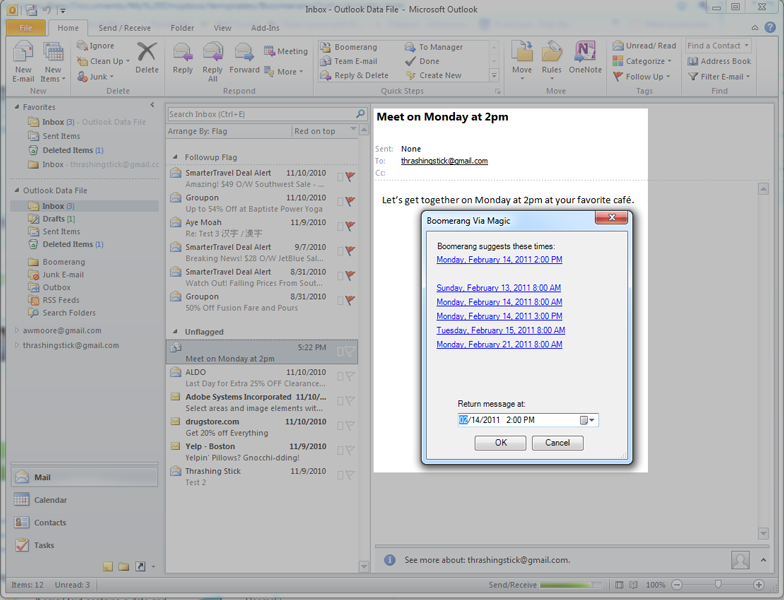Toggle flag on SmarterTravel Deal Alert 9/7/2010
This screenshot has width=784, height=600.
point(350,250)
